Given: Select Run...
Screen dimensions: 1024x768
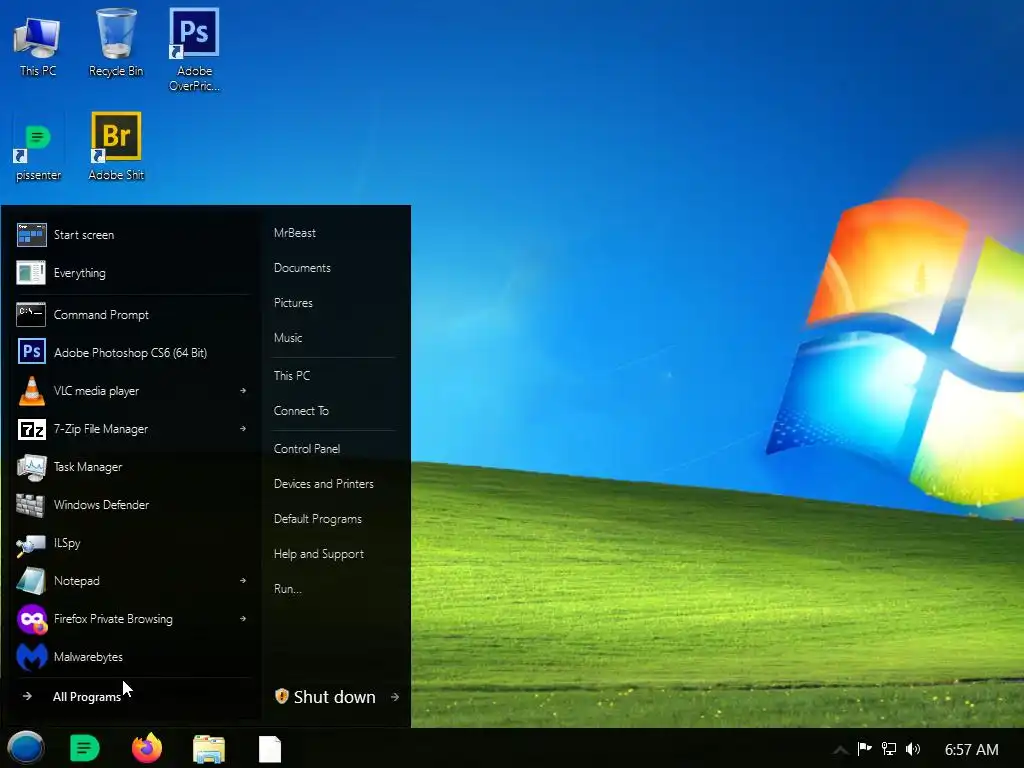Looking at the screenshot, I should pyautogui.click(x=287, y=589).
